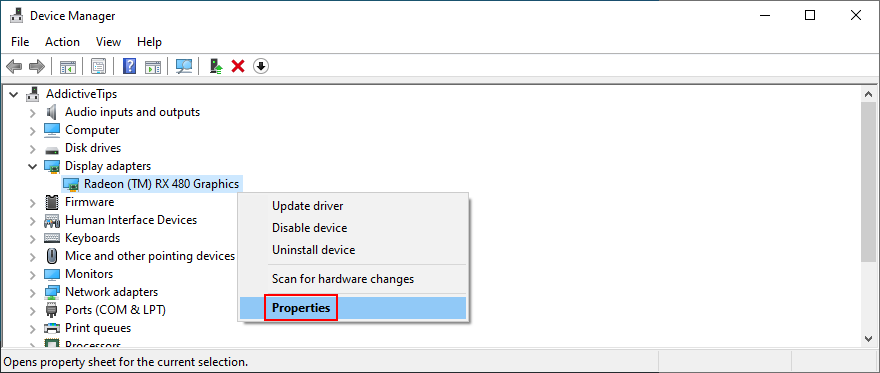Image resolution: width=880 pixels, height=373 pixels.
Task: Select the Radeon (TM) RX 480 Graphics device
Action: pos(162,184)
